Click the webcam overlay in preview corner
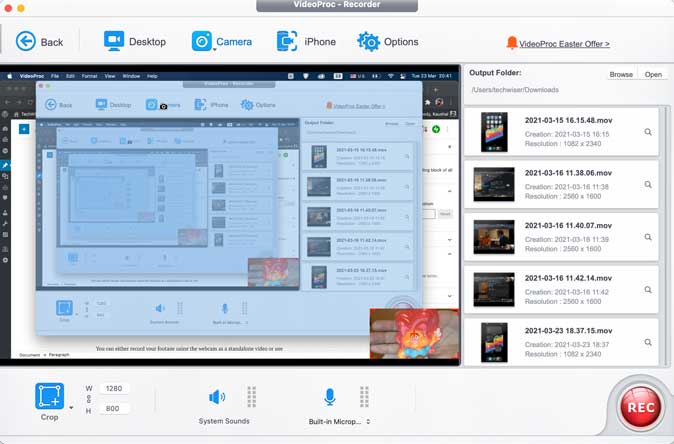Viewport: 674px width, 444px height. pyautogui.click(x=414, y=334)
